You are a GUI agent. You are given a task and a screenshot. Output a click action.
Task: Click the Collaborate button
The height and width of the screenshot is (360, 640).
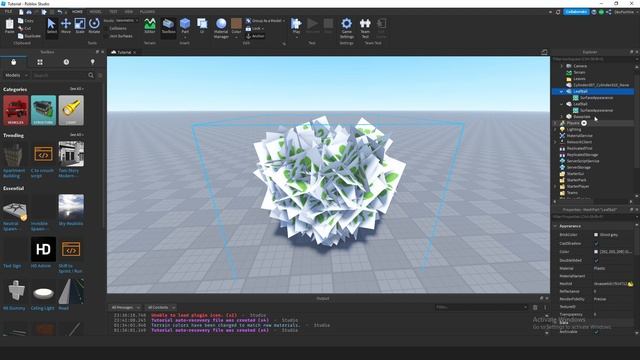pyautogui.click(x=576, y=12)
